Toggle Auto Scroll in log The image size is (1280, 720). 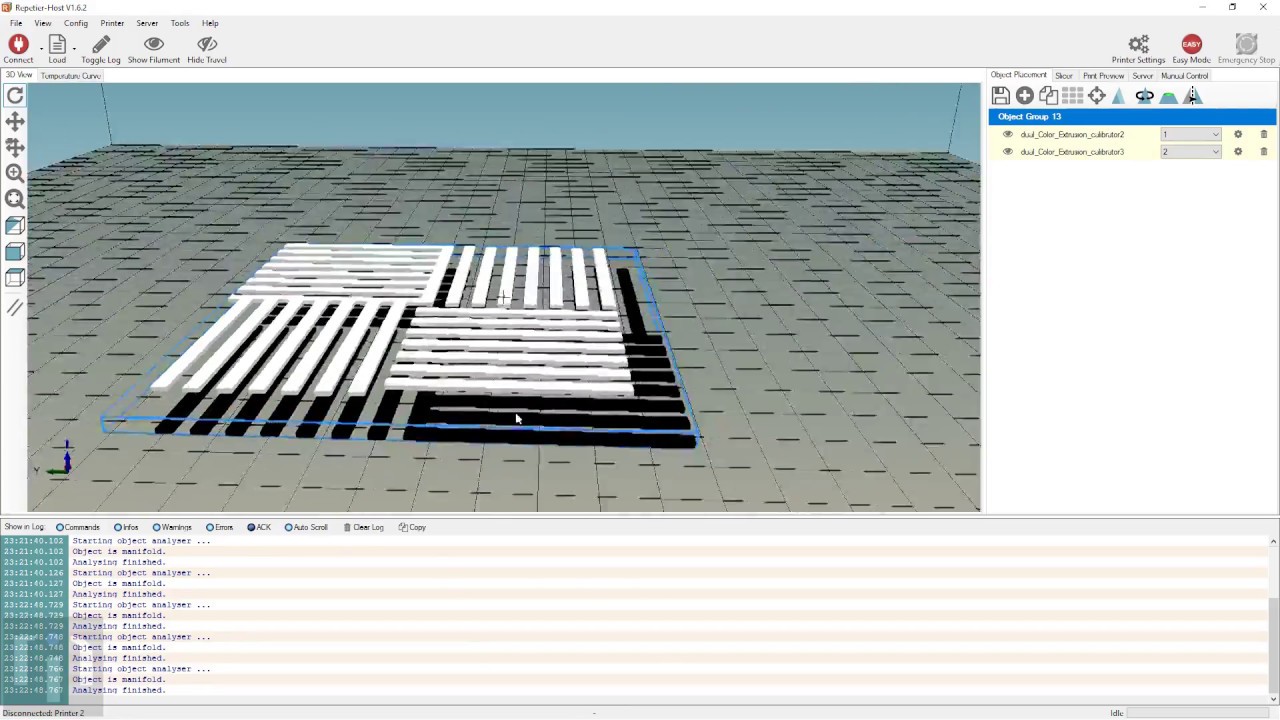point(306,527)
